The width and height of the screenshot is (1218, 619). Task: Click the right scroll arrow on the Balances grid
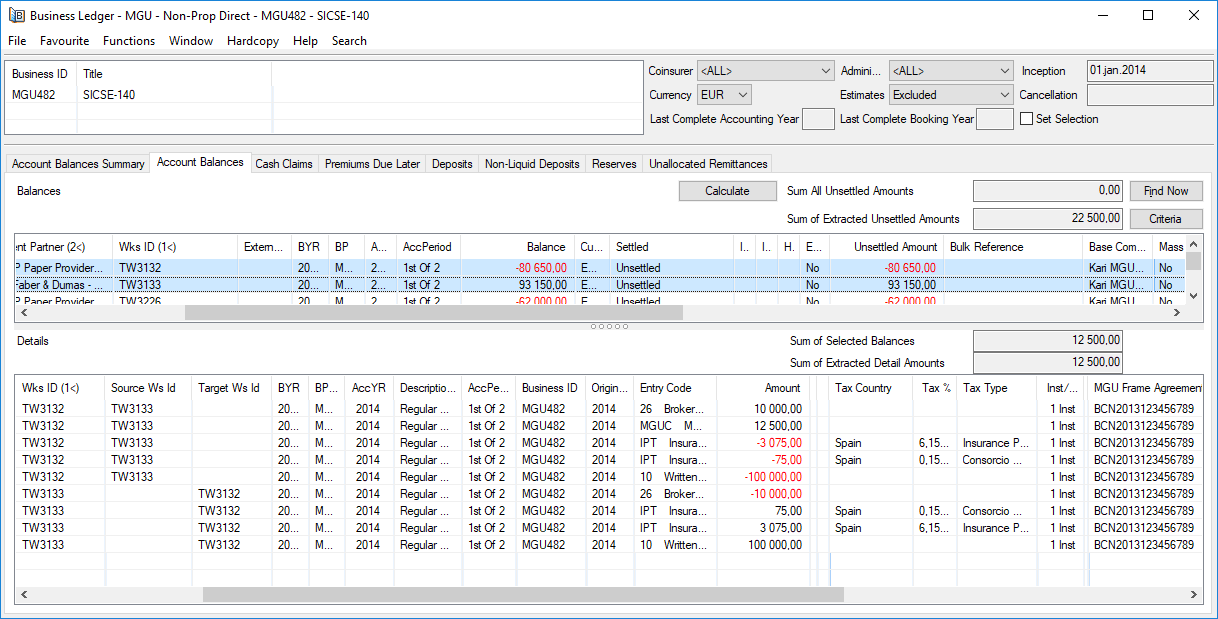tap(1178, 312)
